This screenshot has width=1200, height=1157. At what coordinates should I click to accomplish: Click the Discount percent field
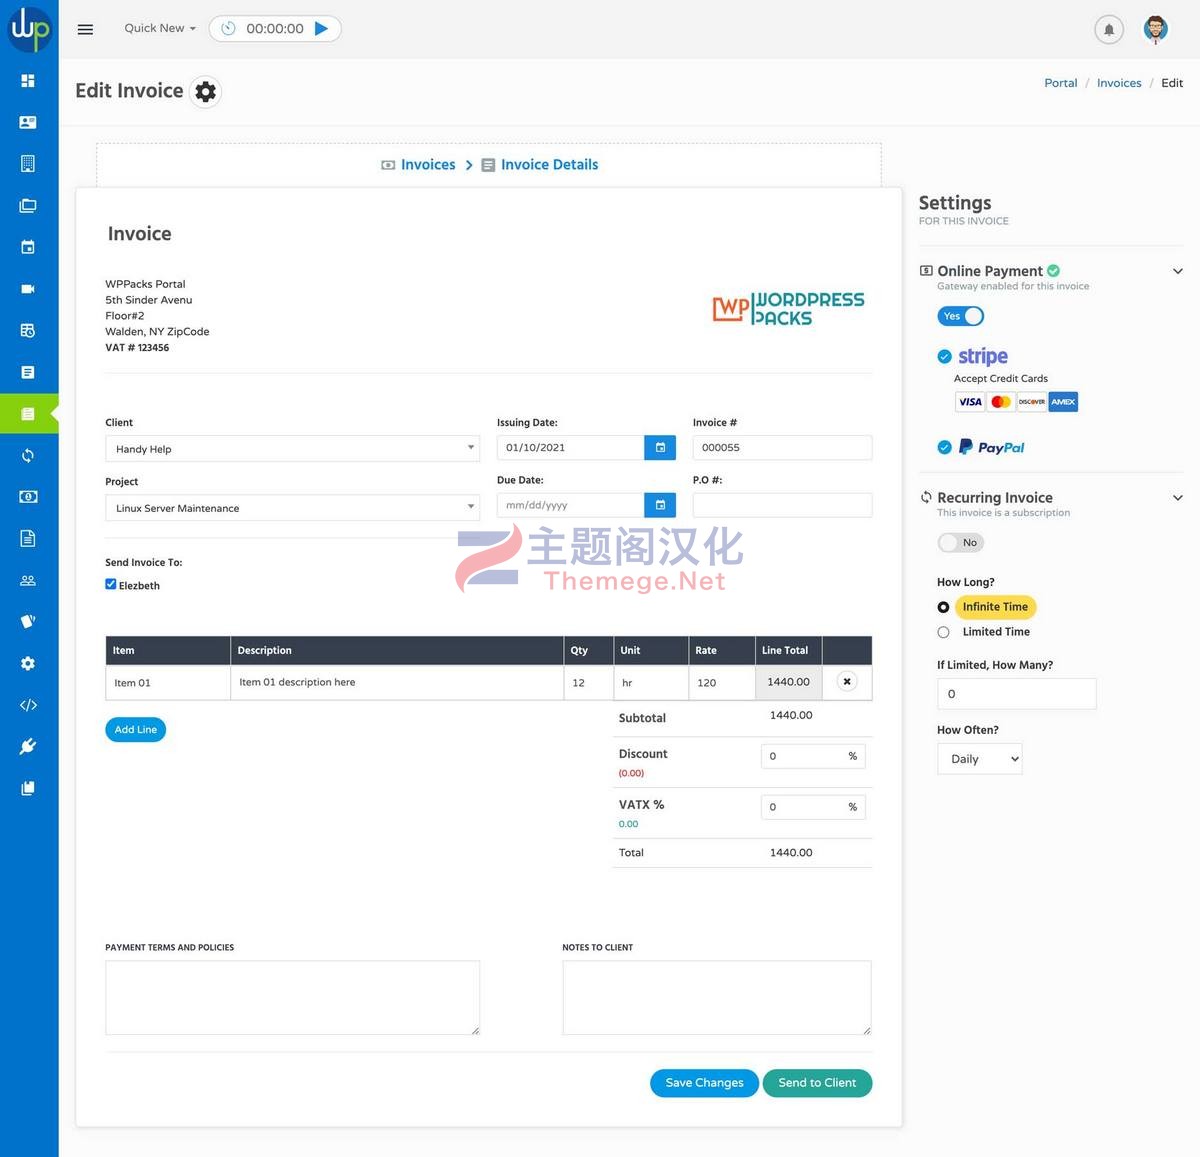[813, 756]
